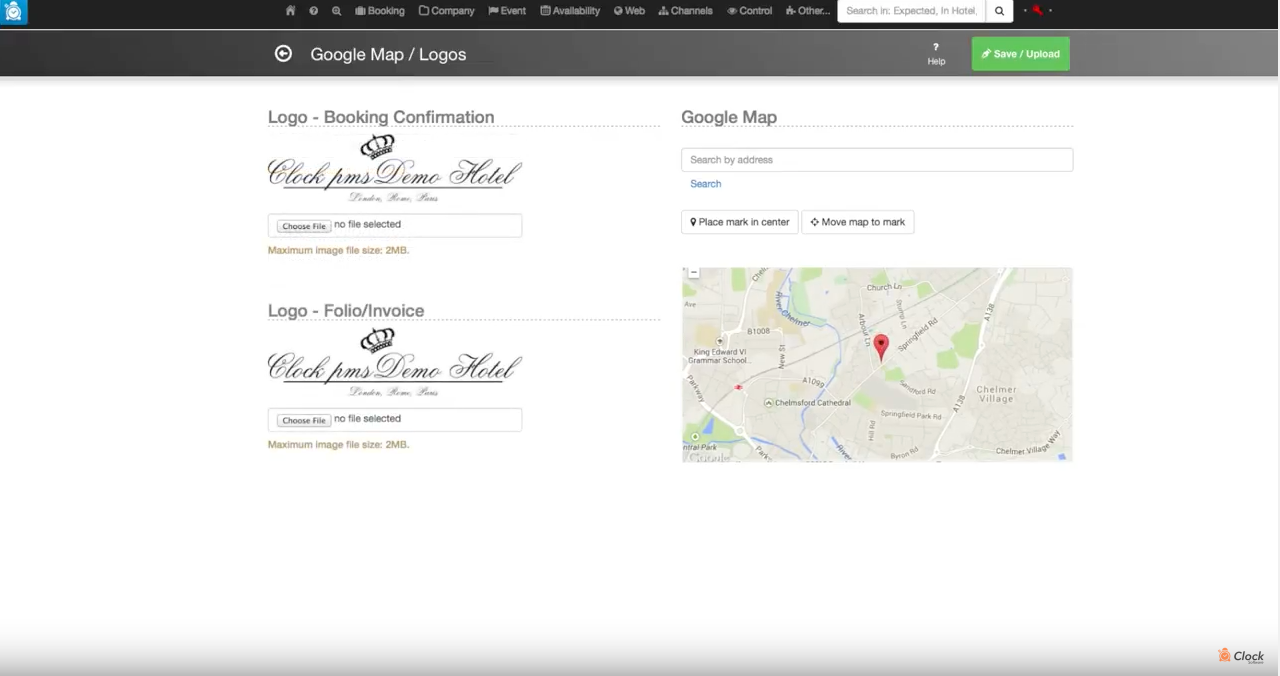Open the Control menu

point(750,11)
